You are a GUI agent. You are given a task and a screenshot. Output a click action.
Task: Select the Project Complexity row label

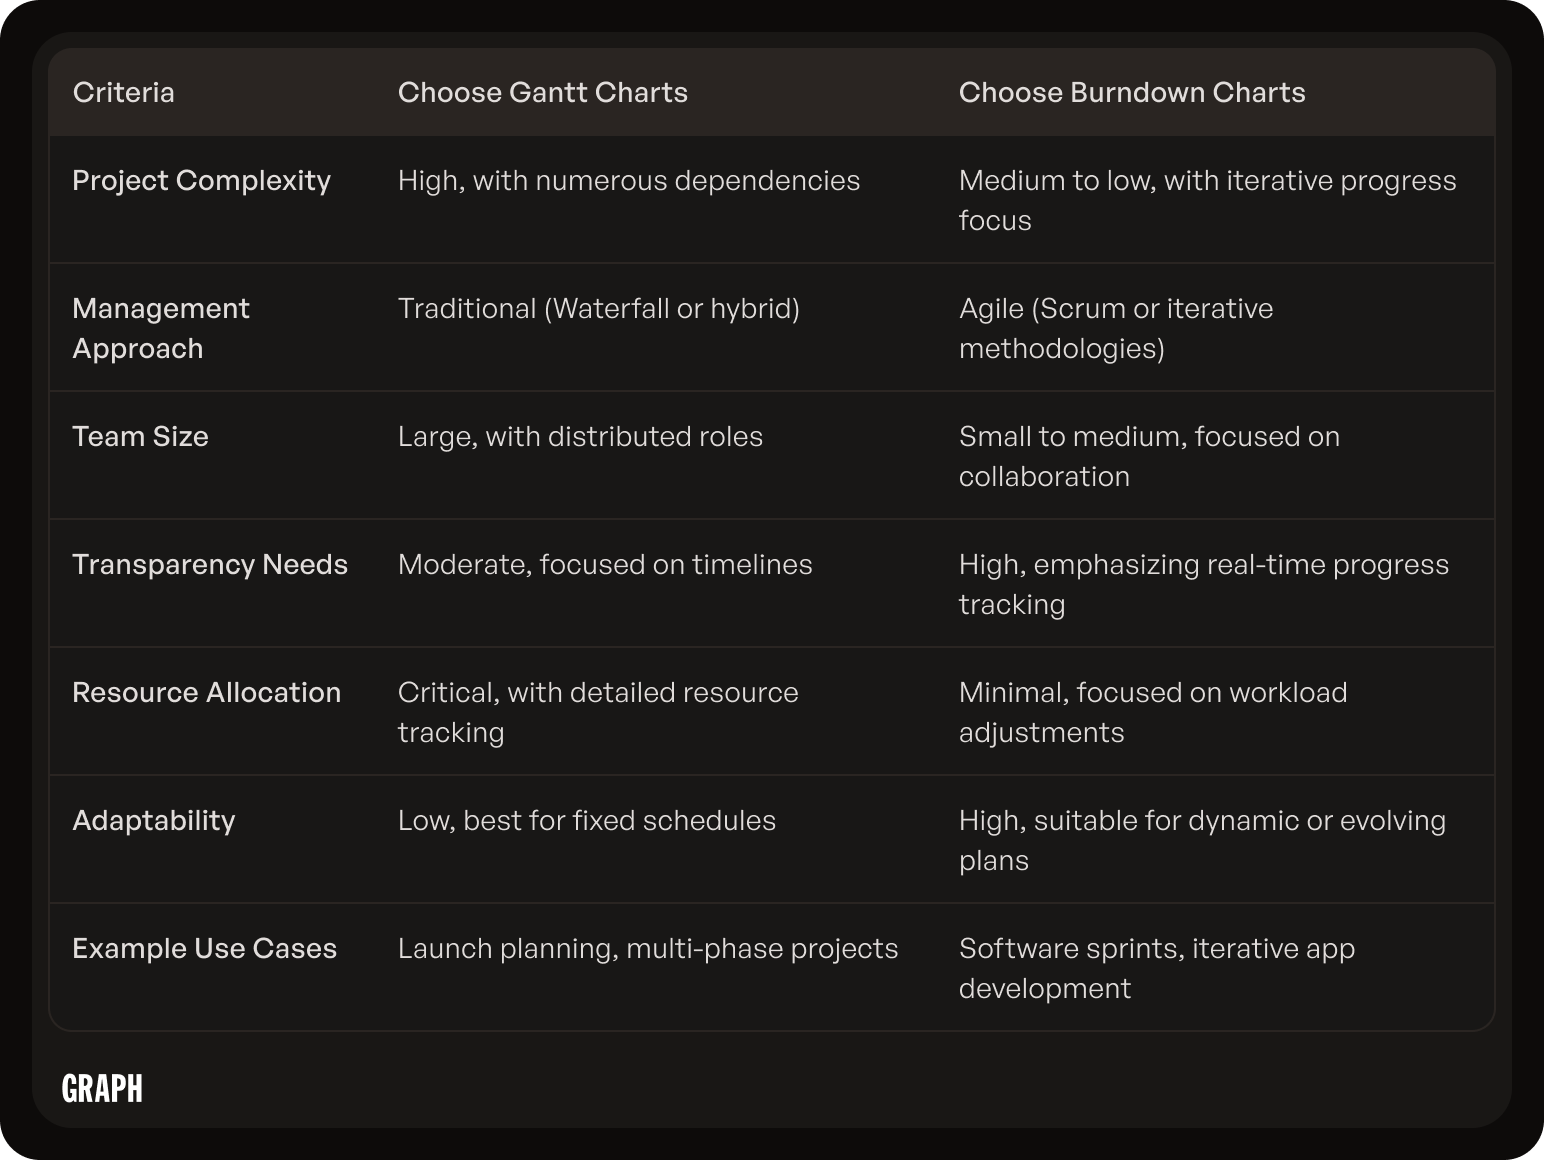point(202,181)
